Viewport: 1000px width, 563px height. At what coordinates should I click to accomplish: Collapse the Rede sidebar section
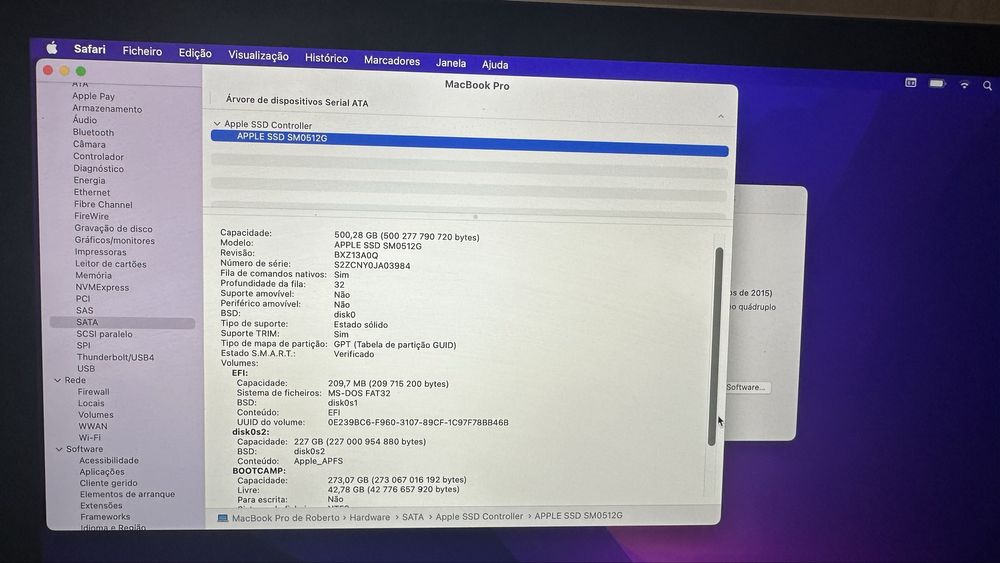point(57,380)
